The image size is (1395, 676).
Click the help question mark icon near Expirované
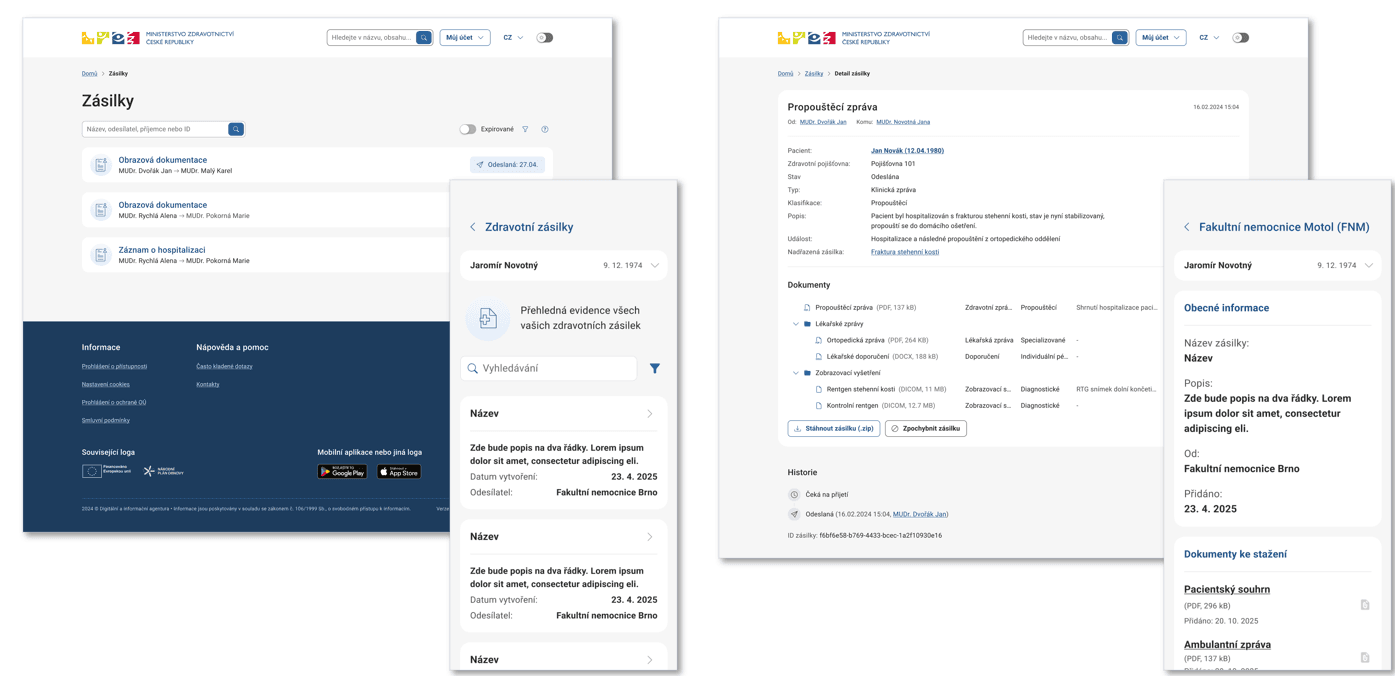coord(545,129)
